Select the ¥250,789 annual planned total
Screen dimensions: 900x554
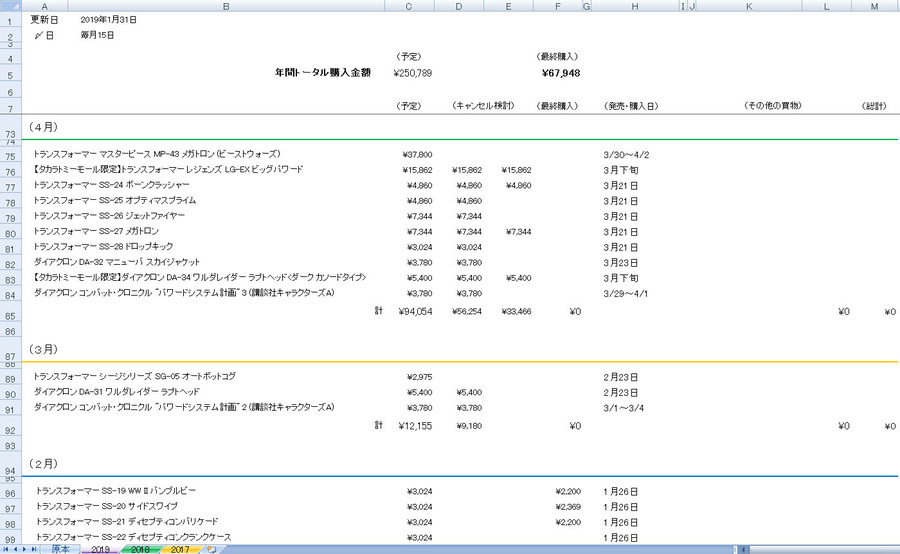413,73
